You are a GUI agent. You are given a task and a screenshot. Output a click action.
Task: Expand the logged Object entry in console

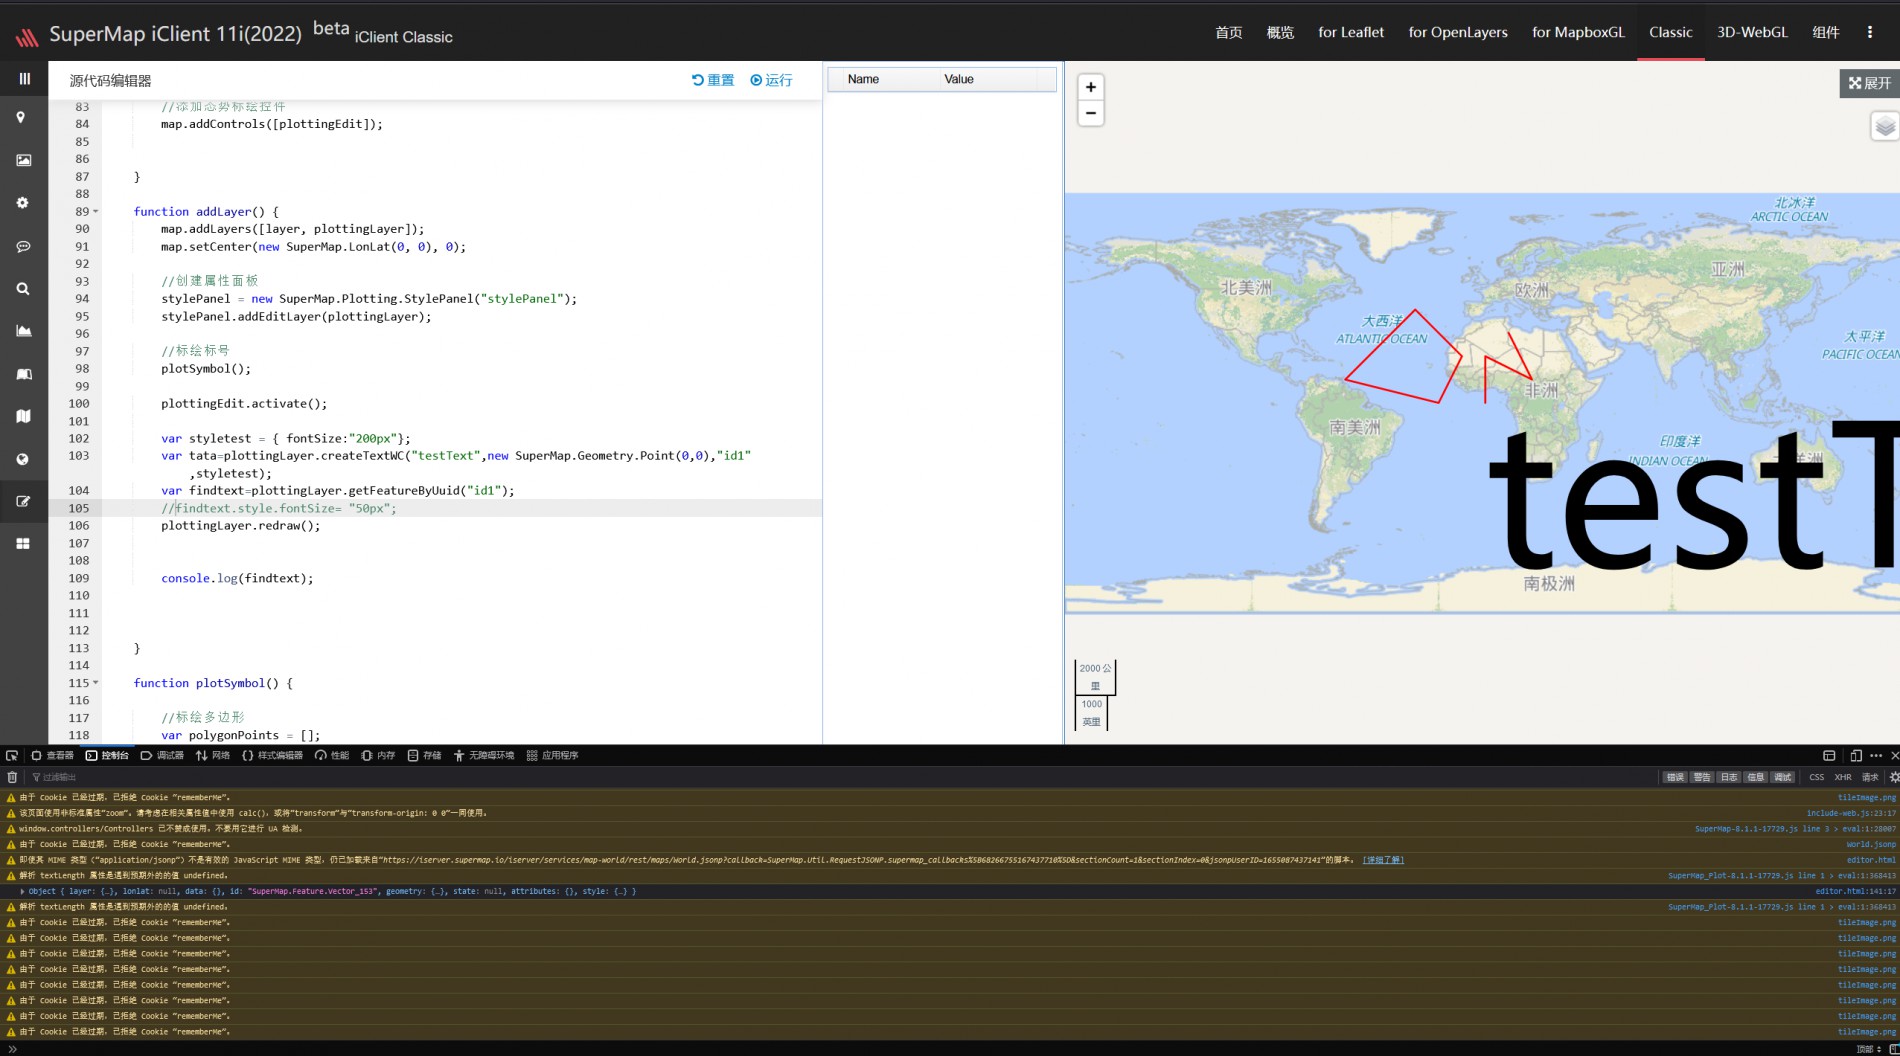(23, 892)
